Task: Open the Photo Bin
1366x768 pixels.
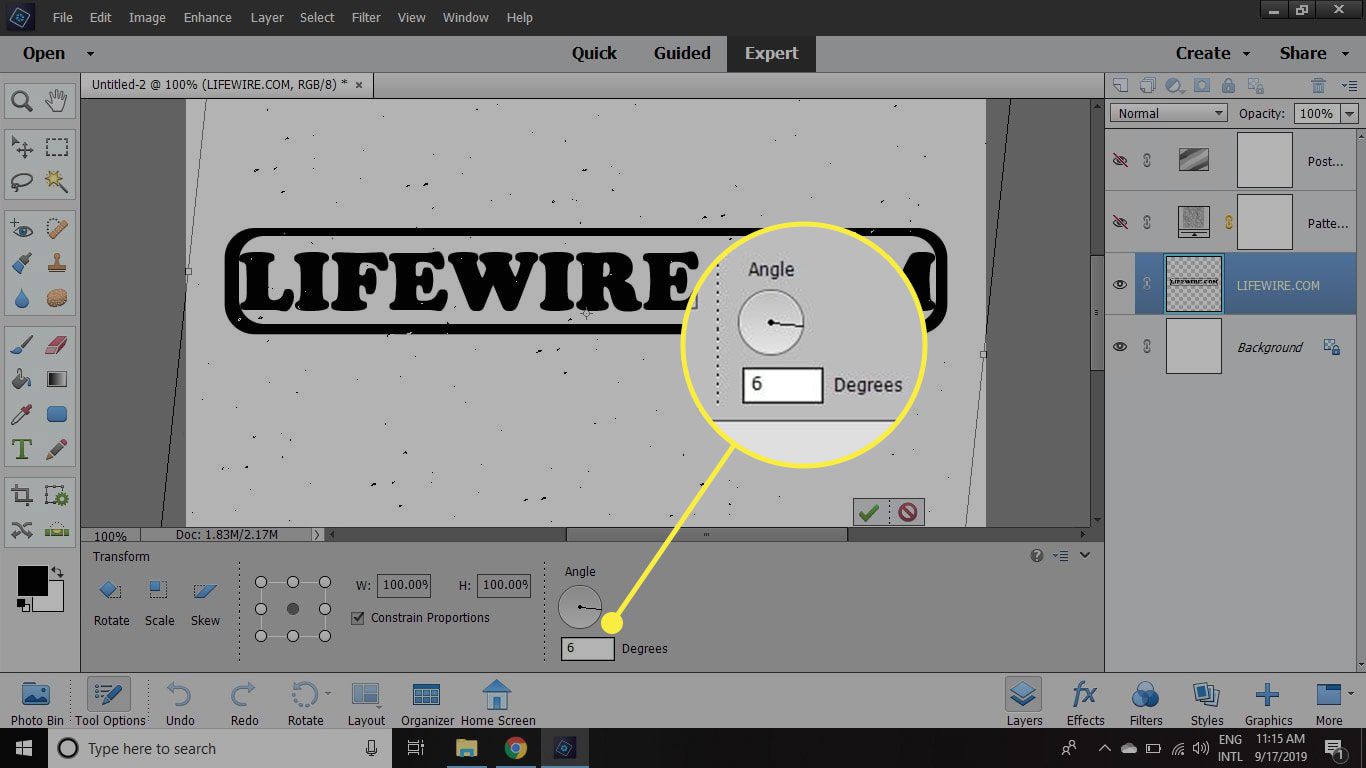Action: click(x=37, y=704)
